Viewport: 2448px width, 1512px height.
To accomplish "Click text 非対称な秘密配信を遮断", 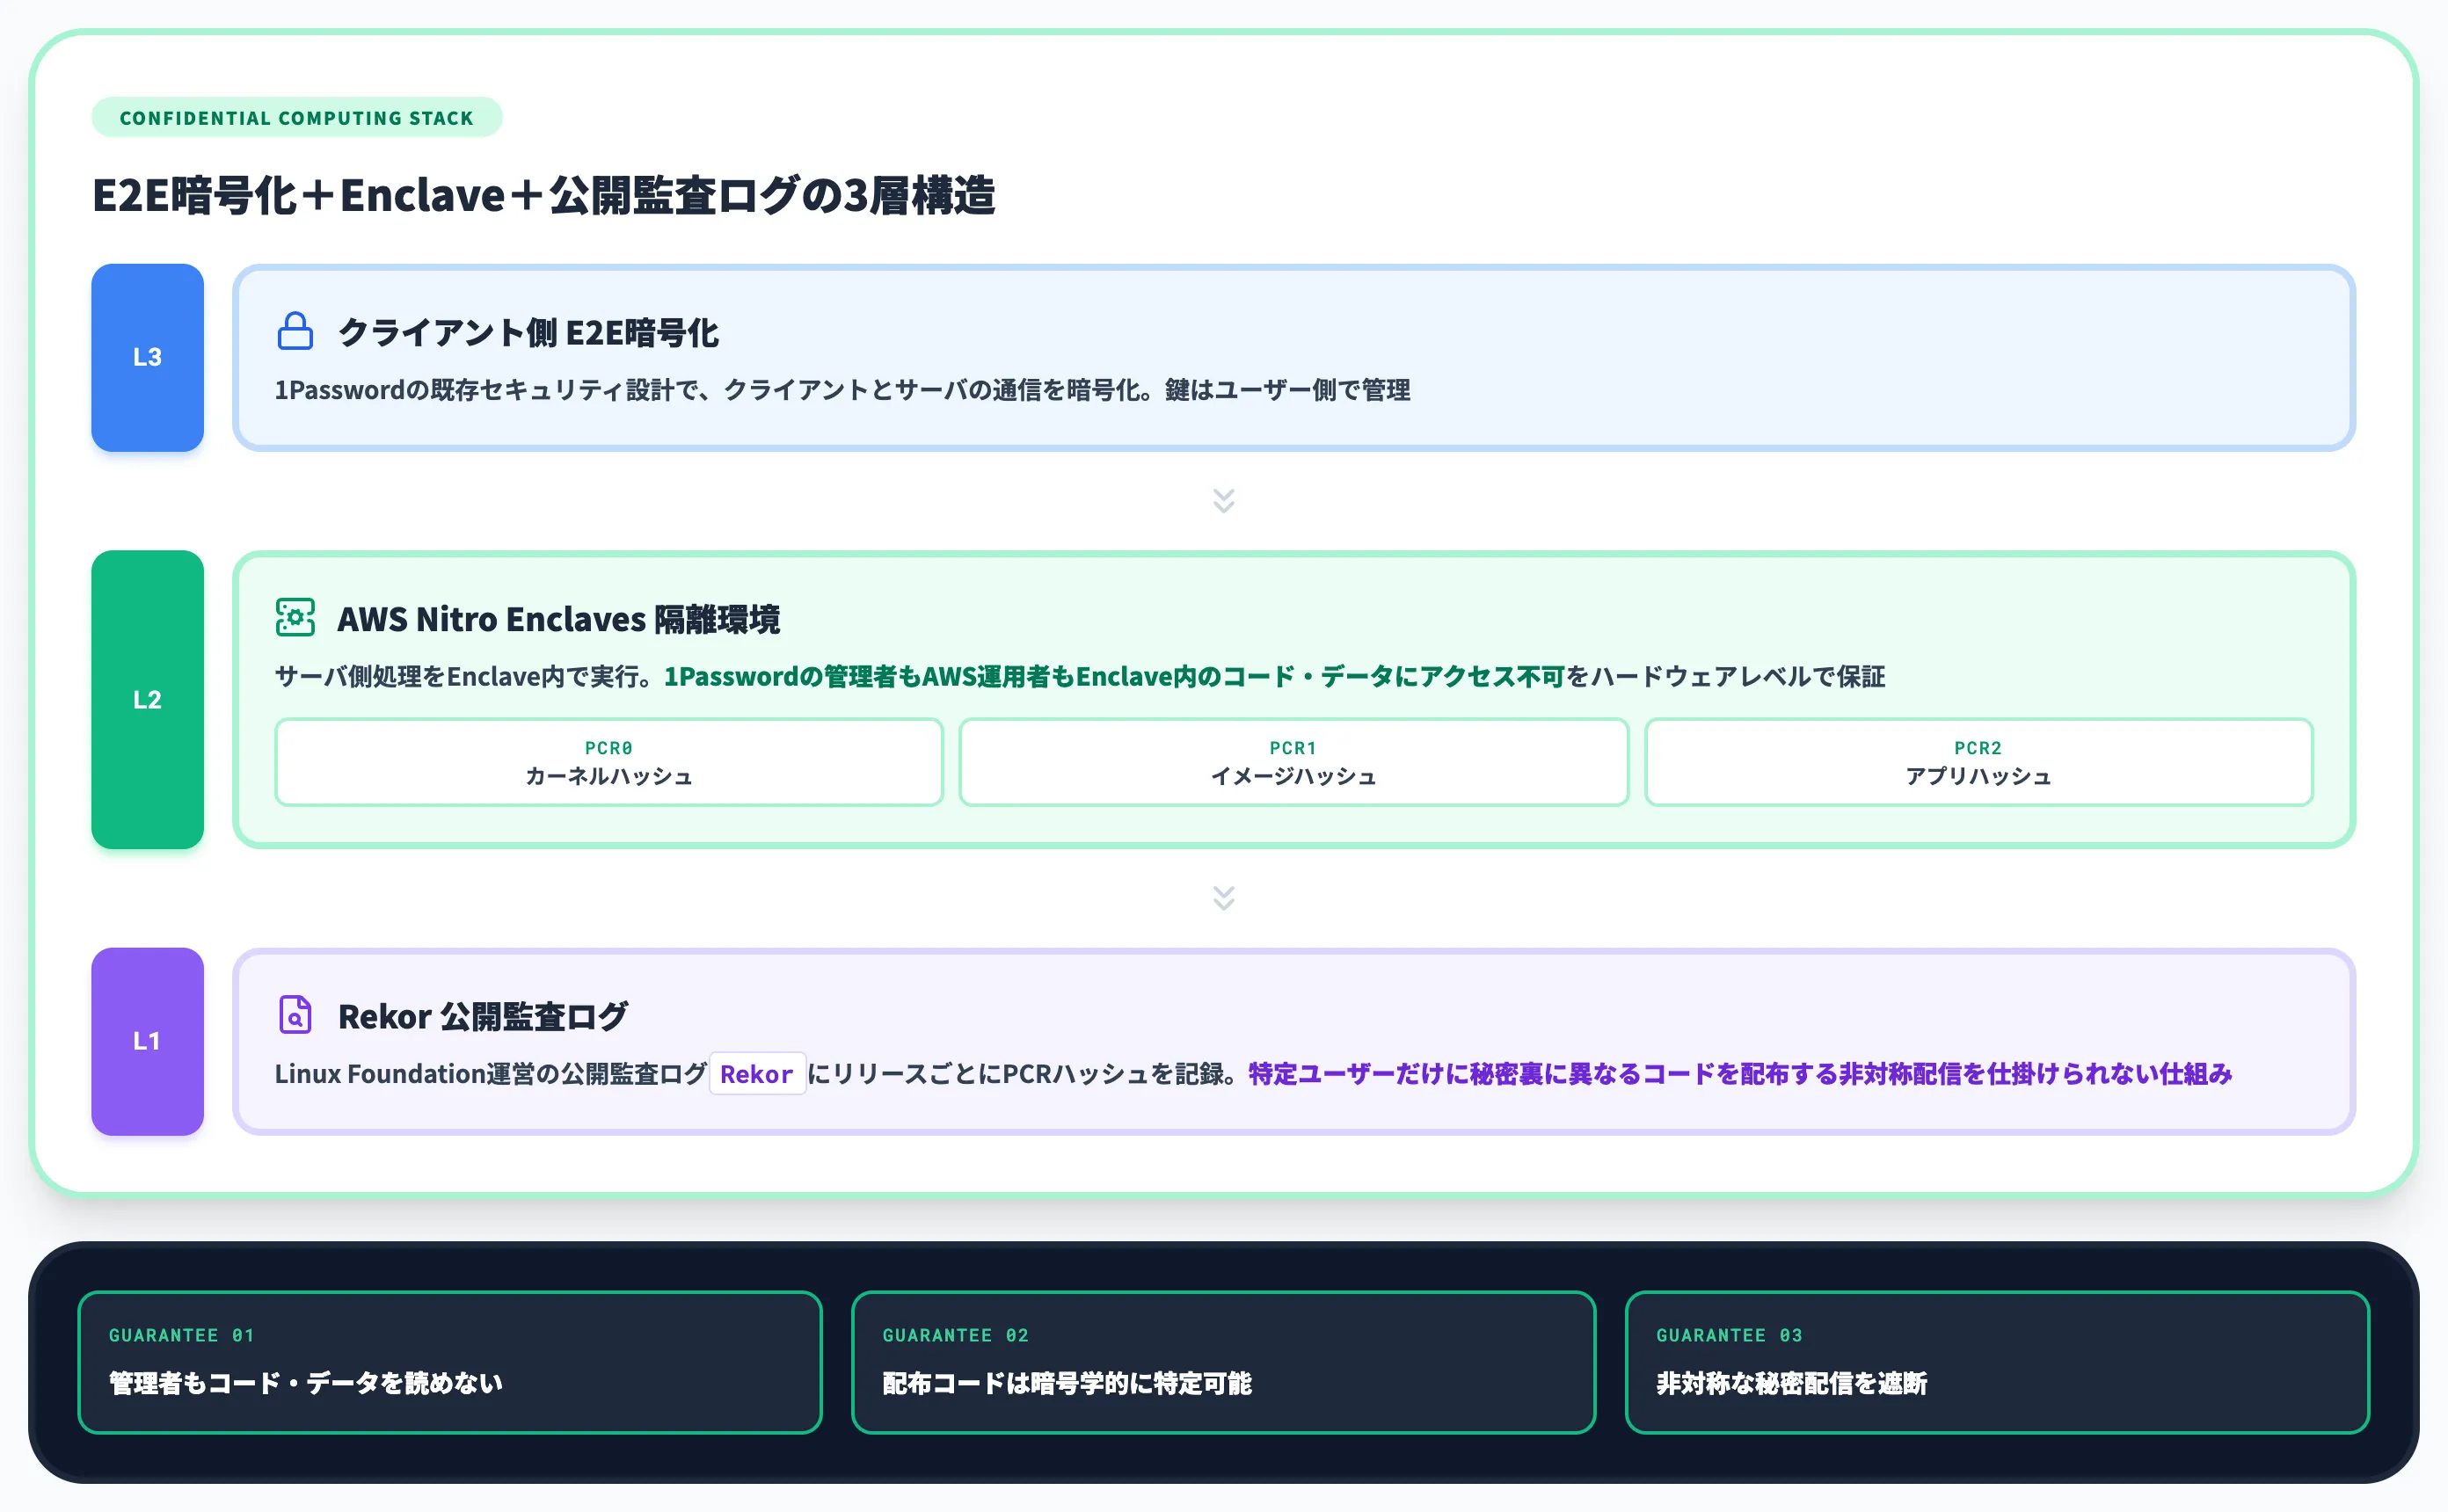I will click(1792, 1383).
